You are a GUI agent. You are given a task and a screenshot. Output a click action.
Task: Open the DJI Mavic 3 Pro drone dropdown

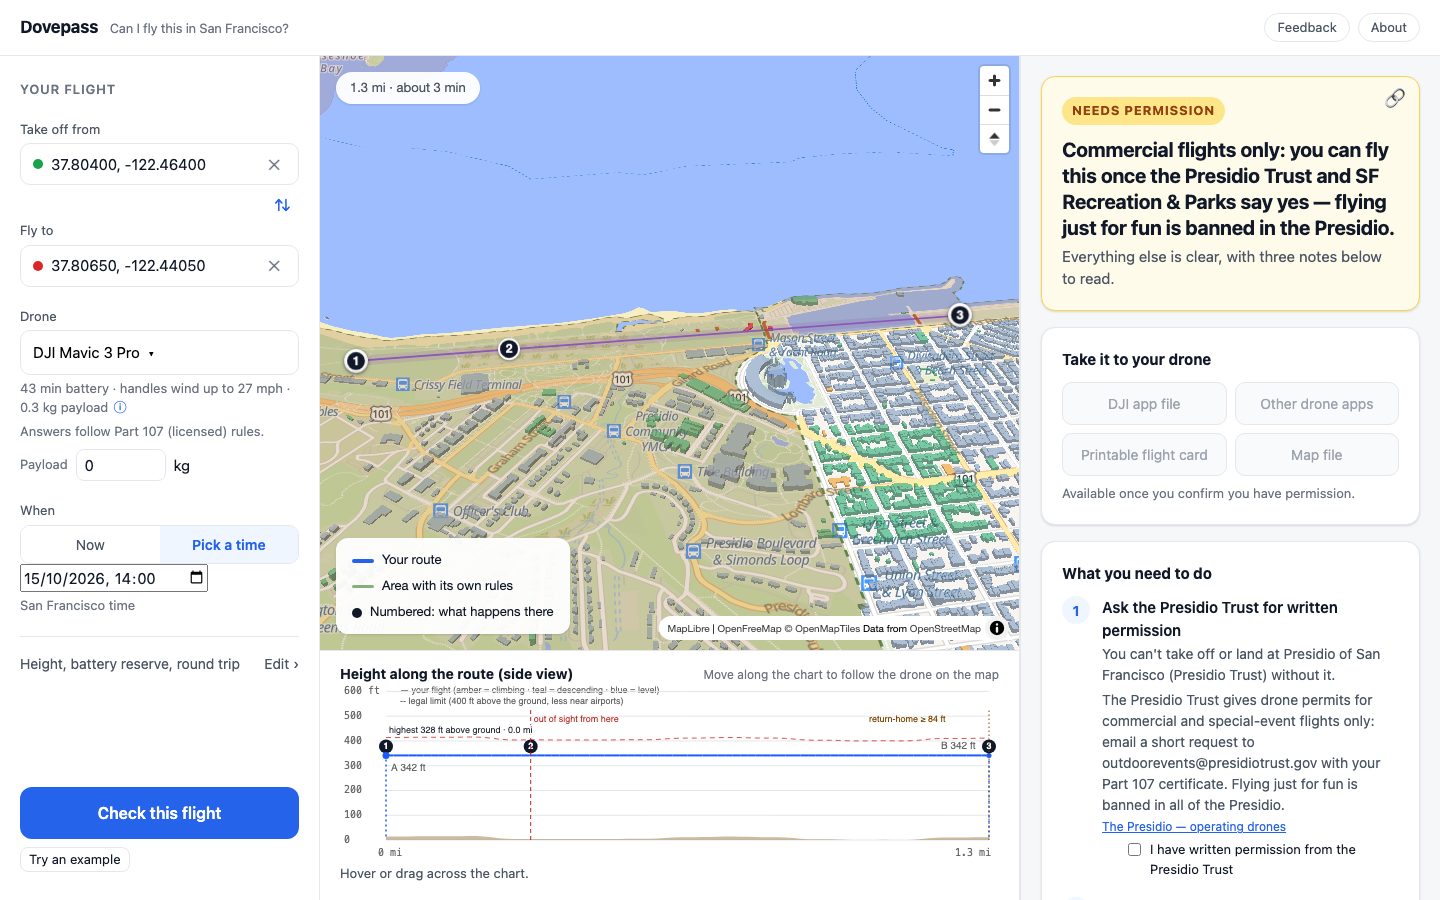(x=159, y=353)
